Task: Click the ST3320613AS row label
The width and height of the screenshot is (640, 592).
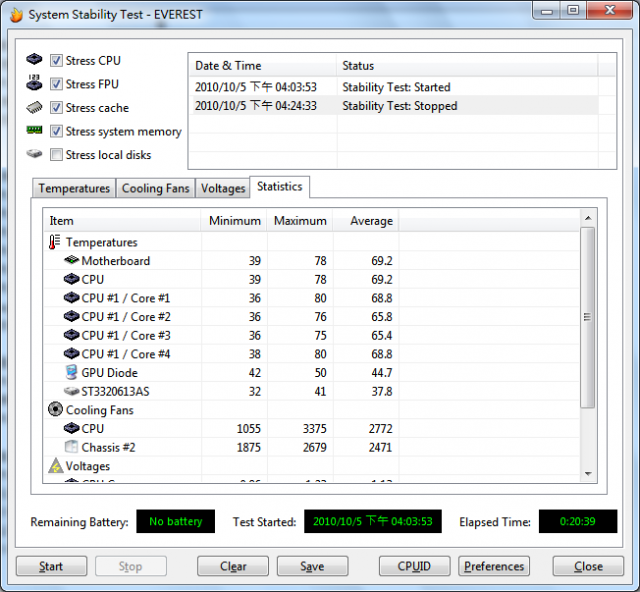Action: click(x=116, y=392)
